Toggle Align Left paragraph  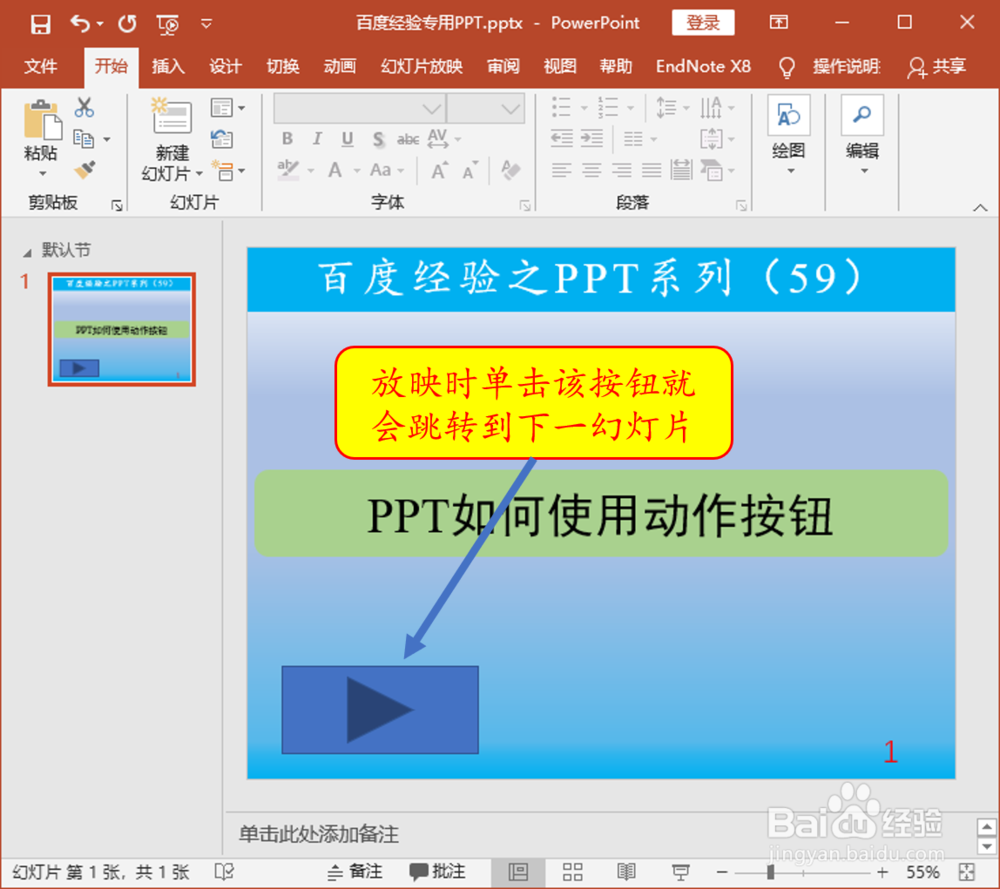point(561,170)
